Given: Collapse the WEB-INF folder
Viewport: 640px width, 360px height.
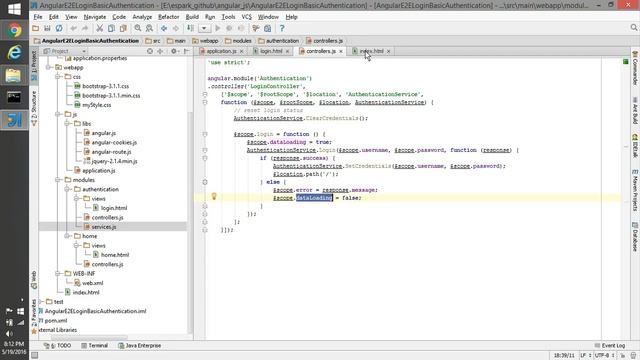Looking at the screenshot, I should (58, 273).
